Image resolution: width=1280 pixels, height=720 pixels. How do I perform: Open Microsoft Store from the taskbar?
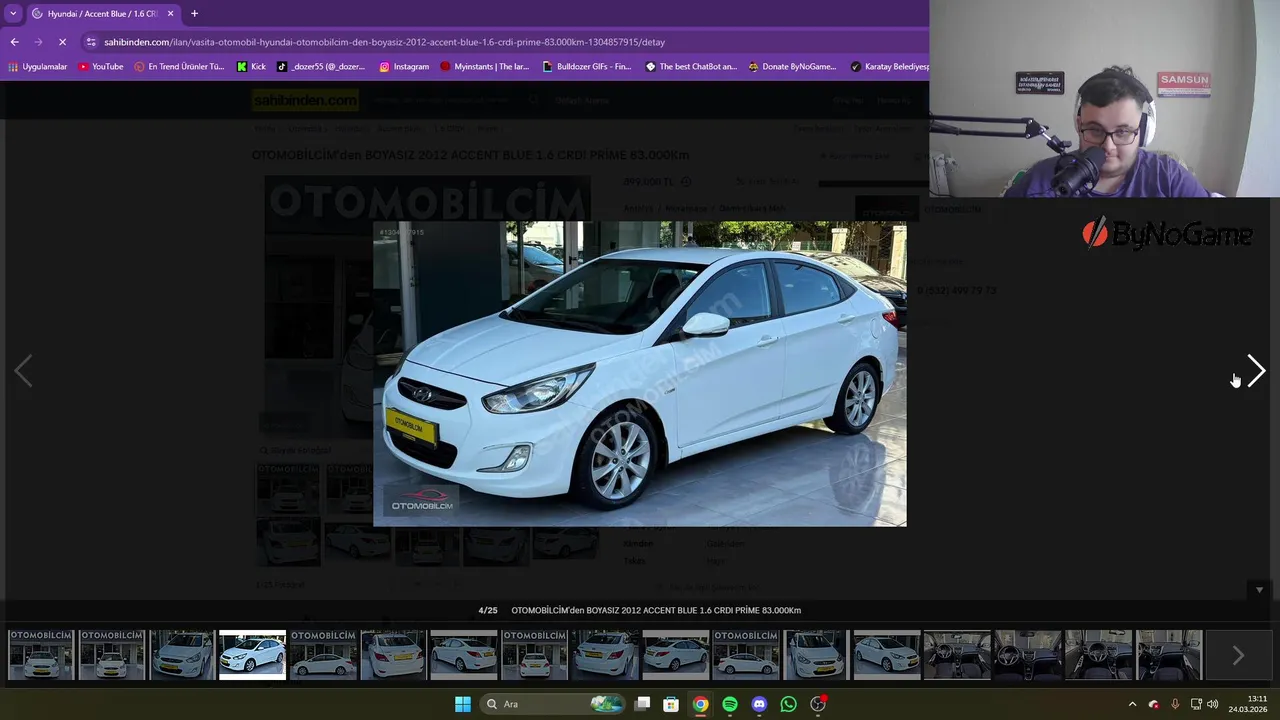(672, 704)
